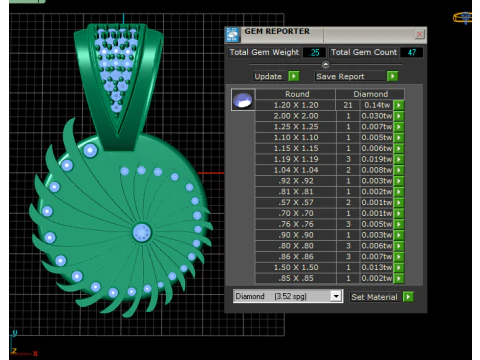Click the green arrow next to Save Report
Image resolution: width=480 pixels, height=360 pixels.
(x=393, y=76)
